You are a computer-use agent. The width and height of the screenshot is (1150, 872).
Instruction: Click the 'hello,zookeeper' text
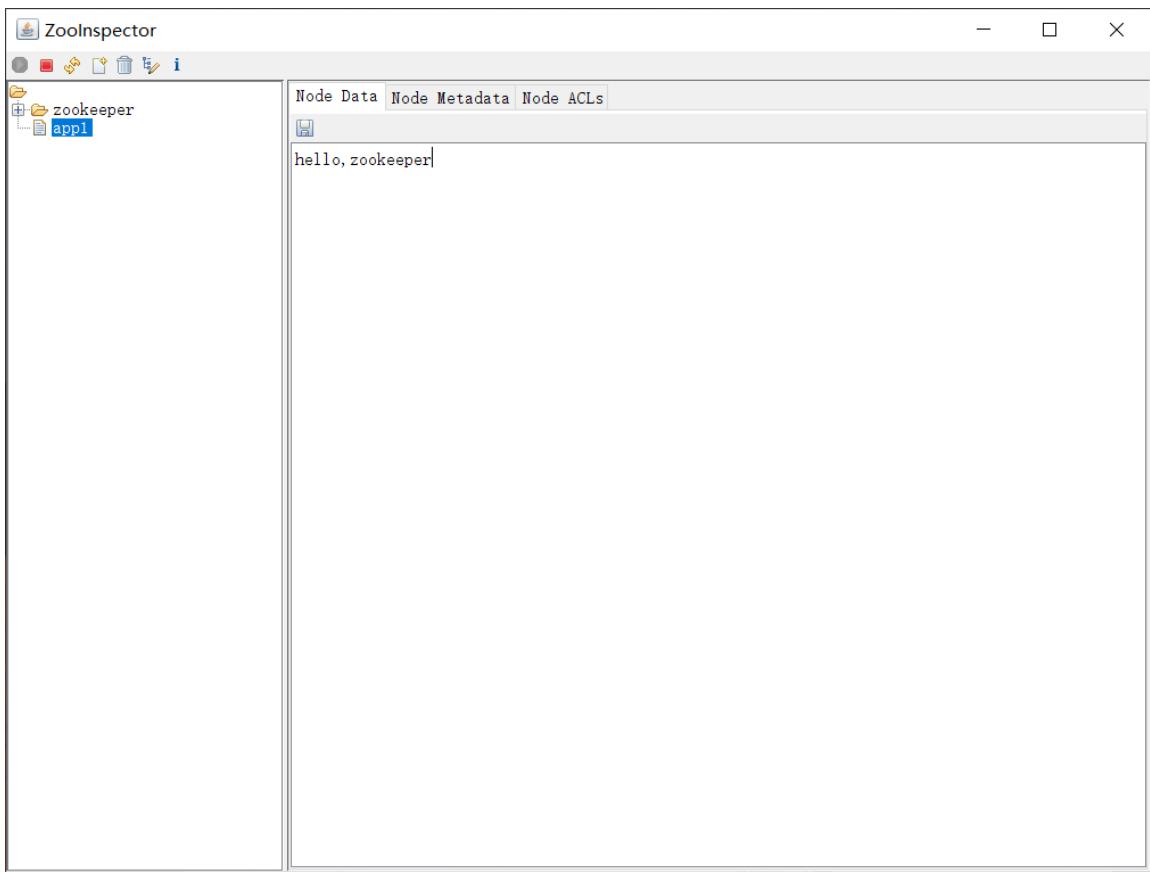click(x=363, y=159)
